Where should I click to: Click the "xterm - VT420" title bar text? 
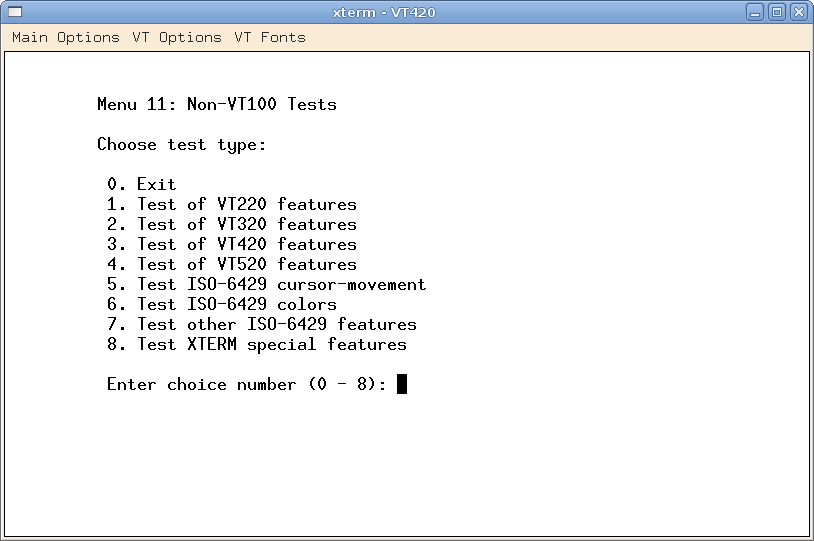(384, 12)
